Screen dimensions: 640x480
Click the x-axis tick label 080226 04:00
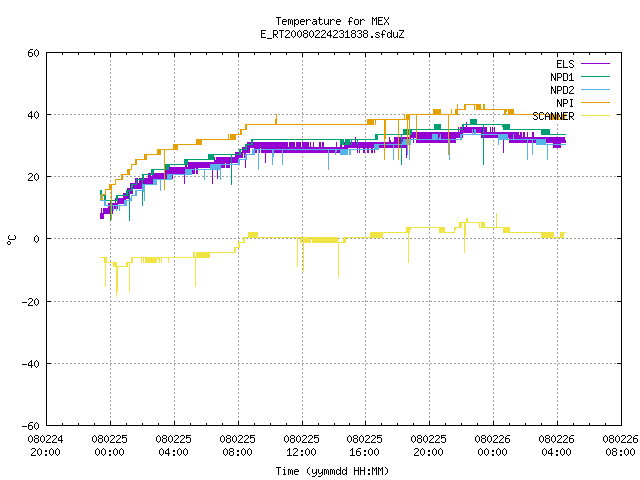pyautogui.click(x=557, y=446)
